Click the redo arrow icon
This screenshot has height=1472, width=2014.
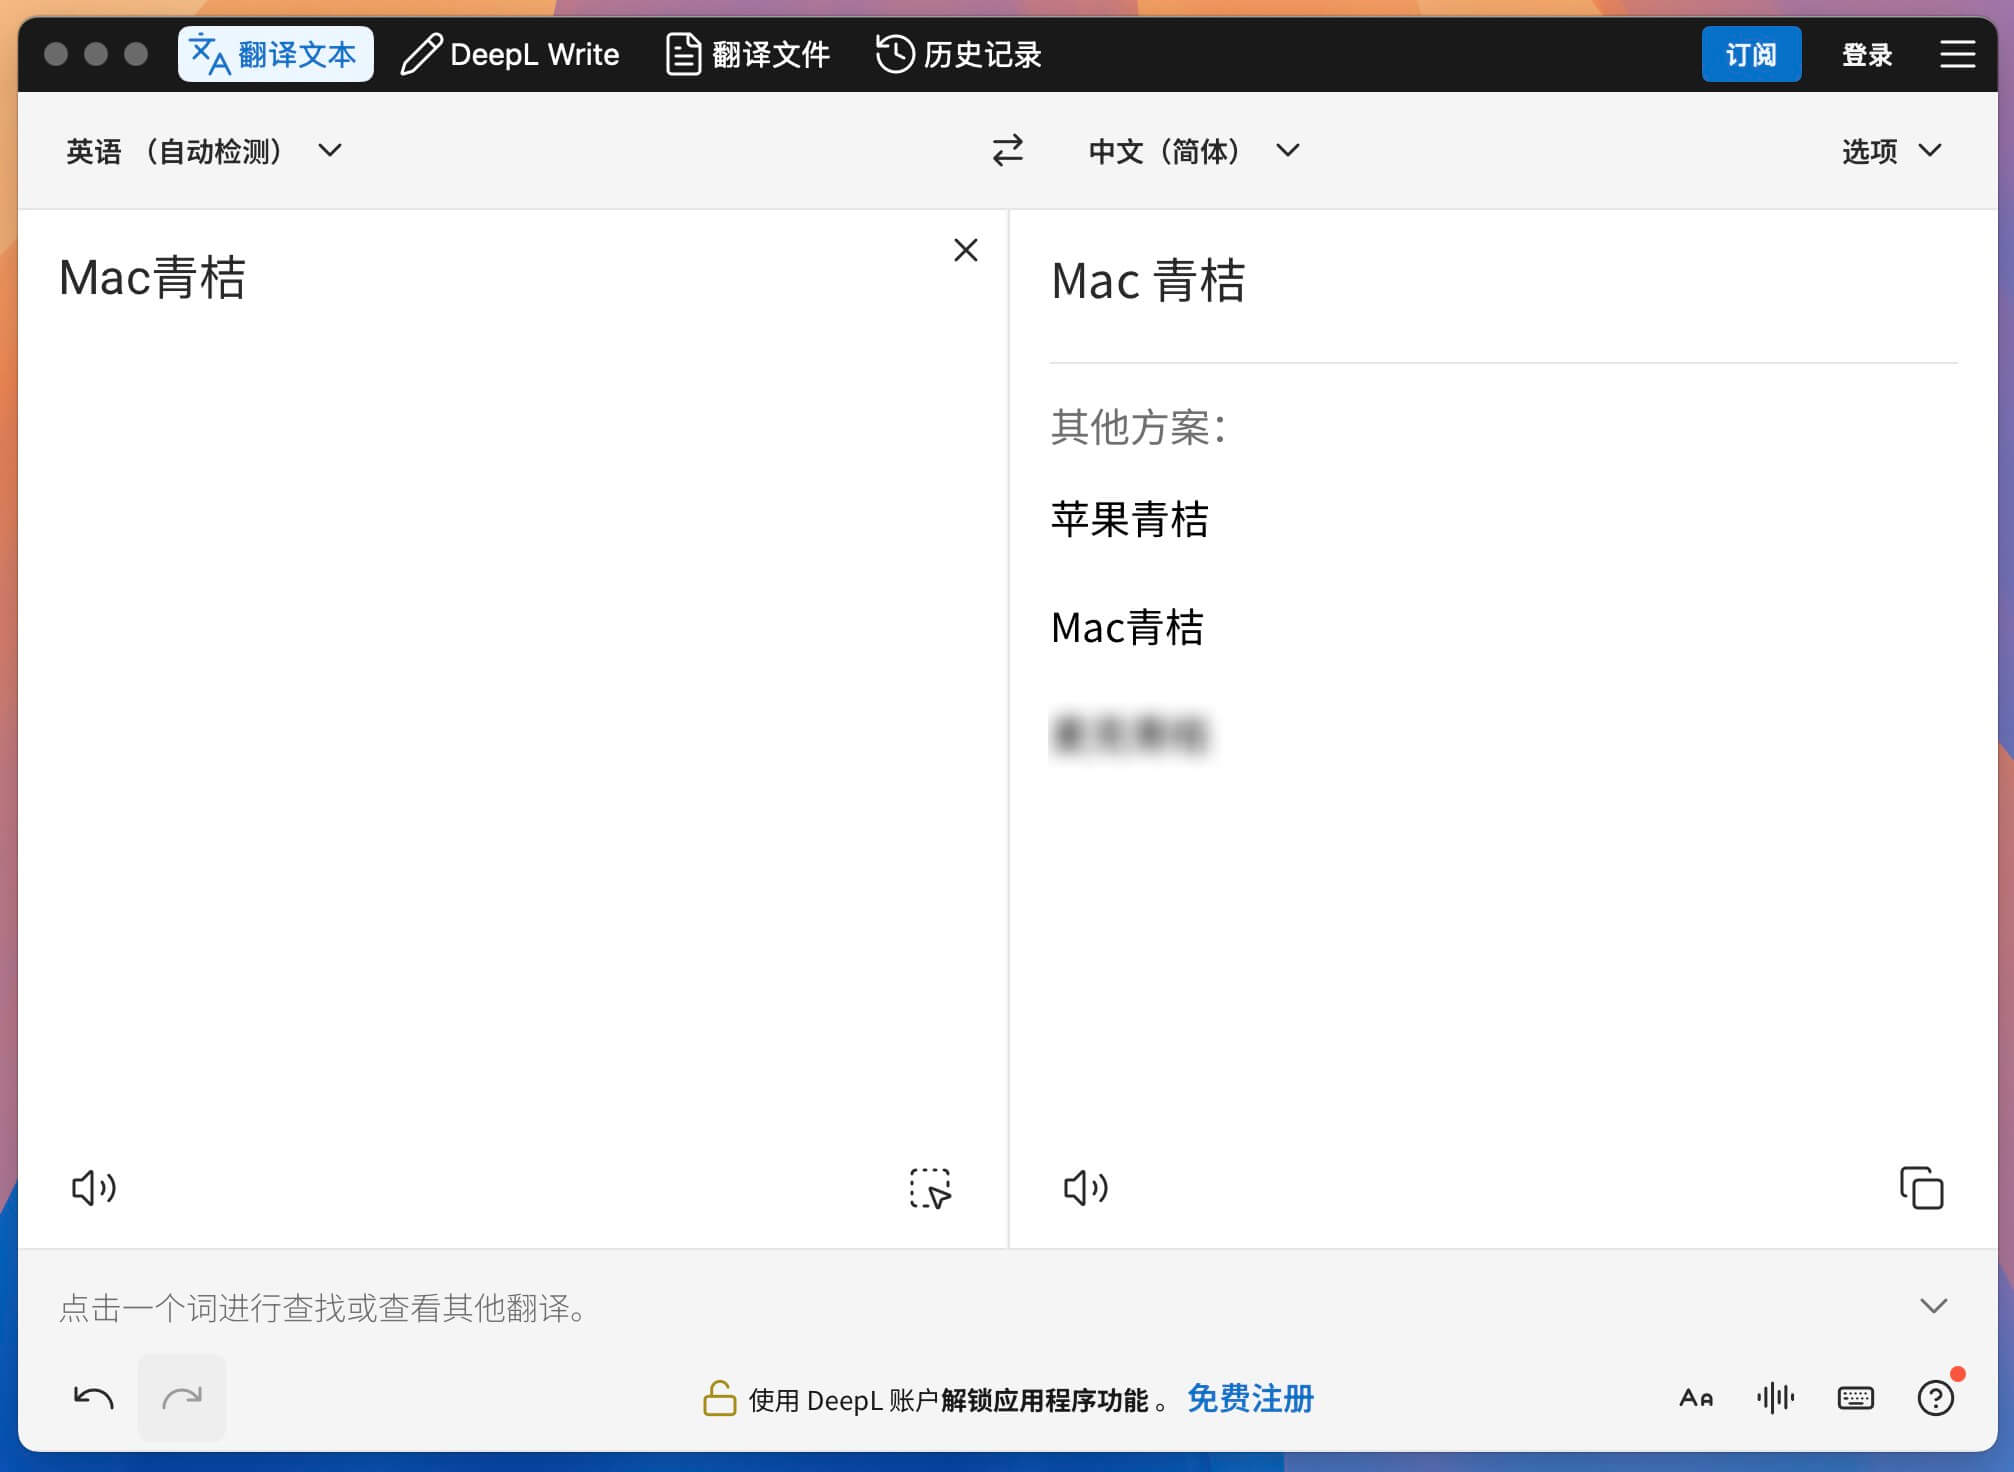click(x=182, y=1398)
